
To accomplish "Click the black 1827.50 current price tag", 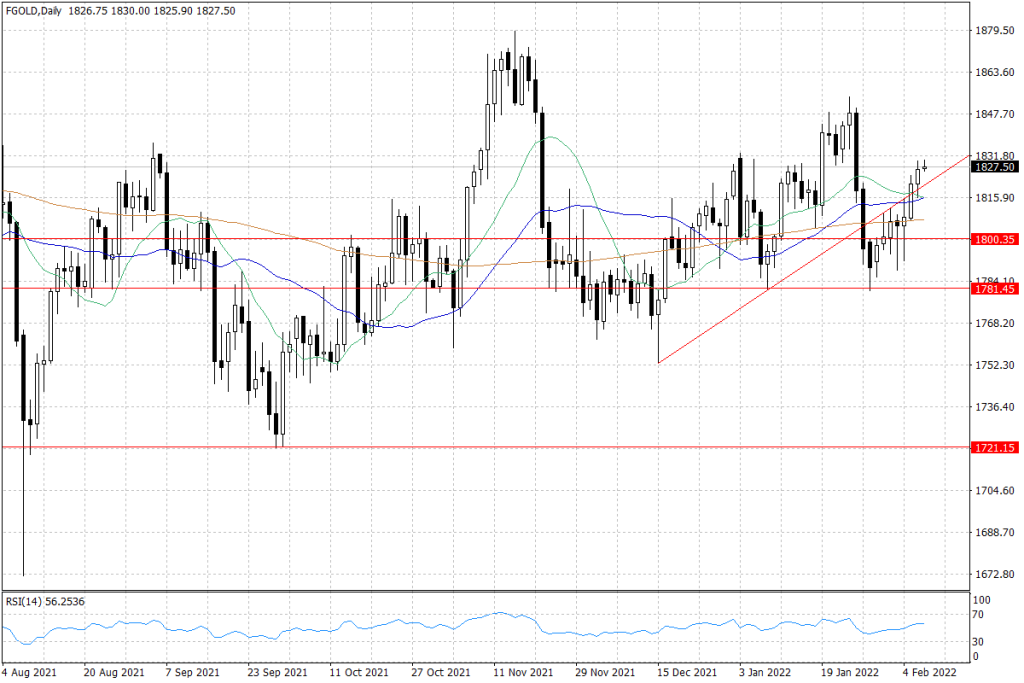I will (x=994, y=167).
